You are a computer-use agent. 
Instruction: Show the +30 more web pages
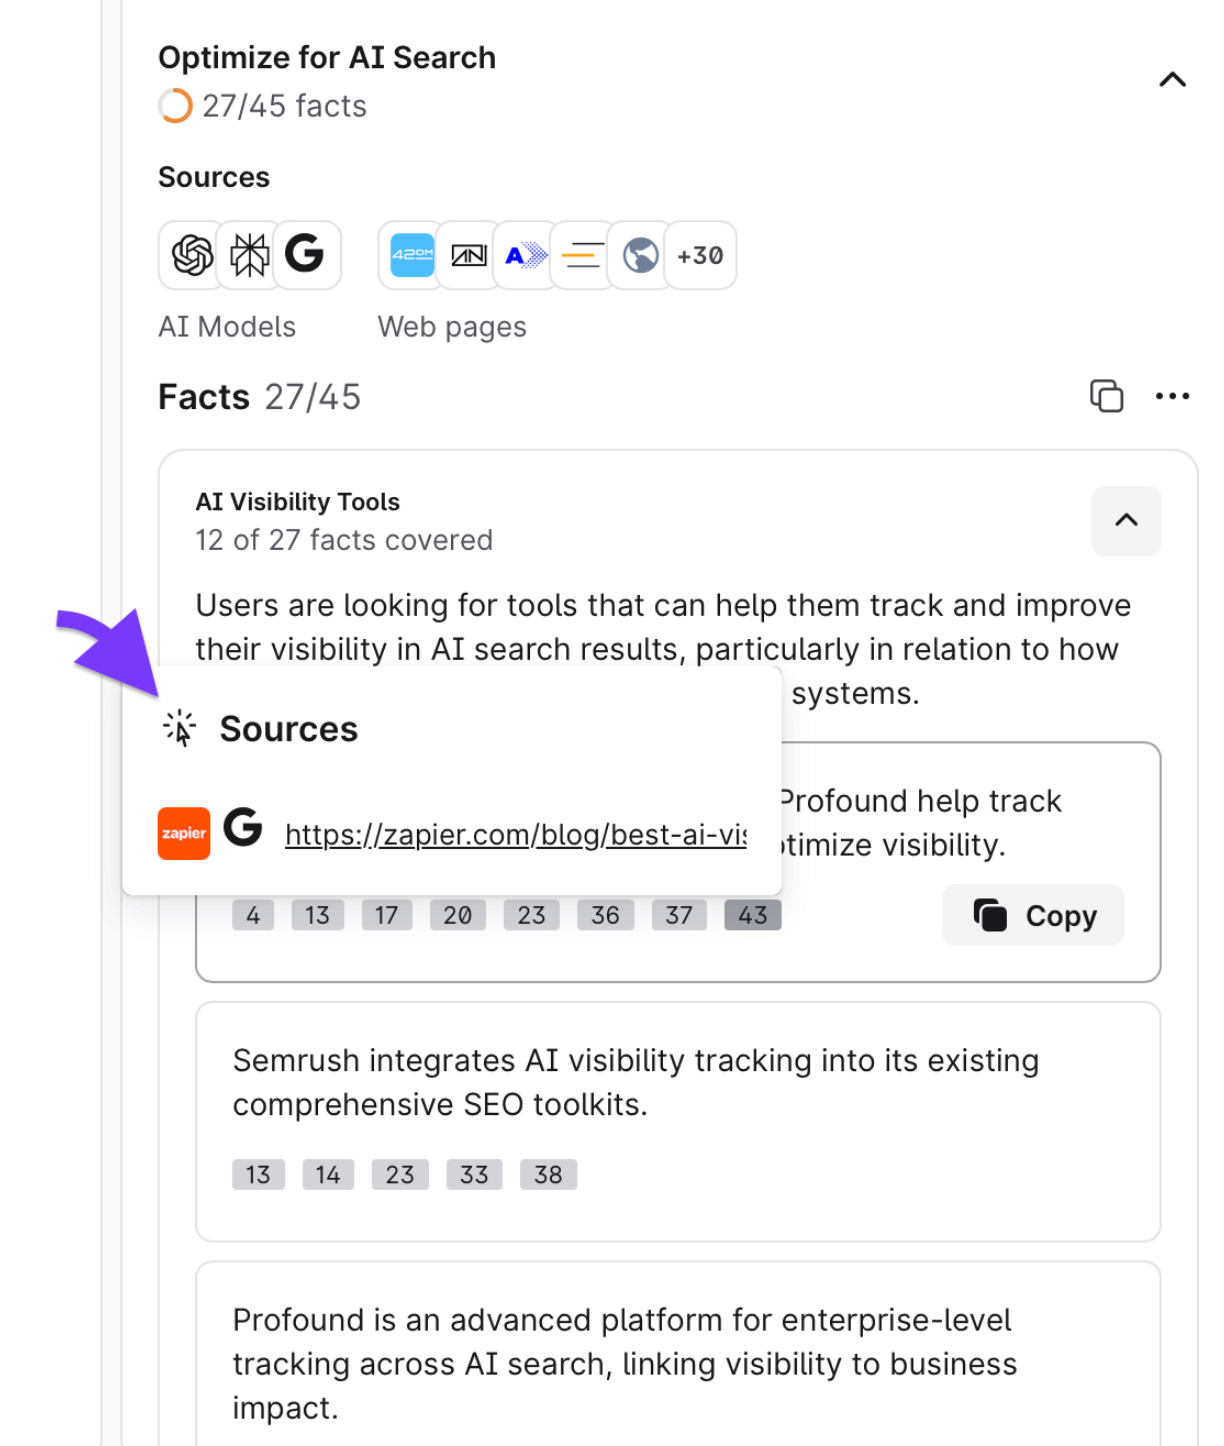700,256
